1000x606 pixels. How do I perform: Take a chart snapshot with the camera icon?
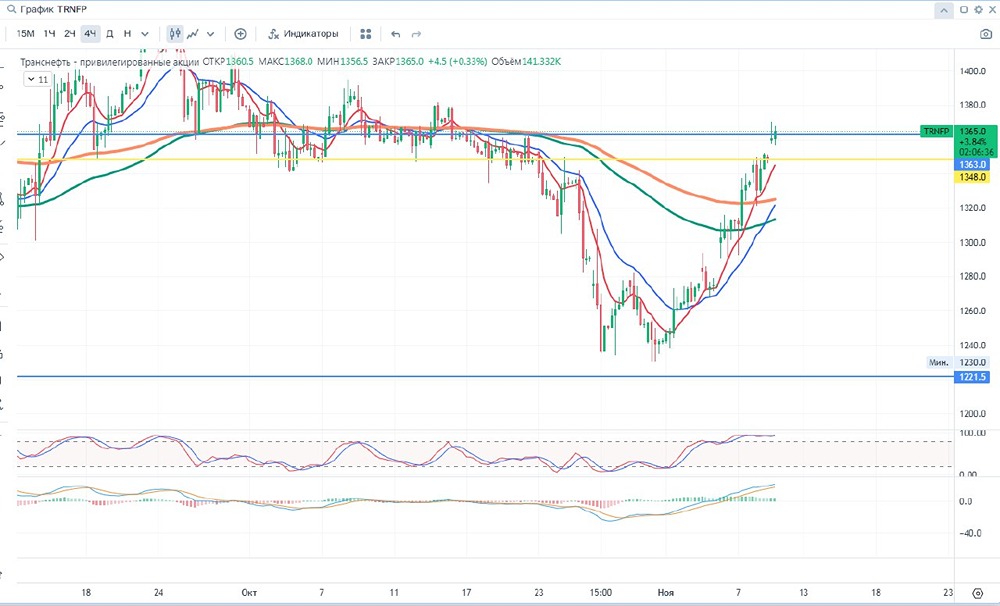coord(986,33)
